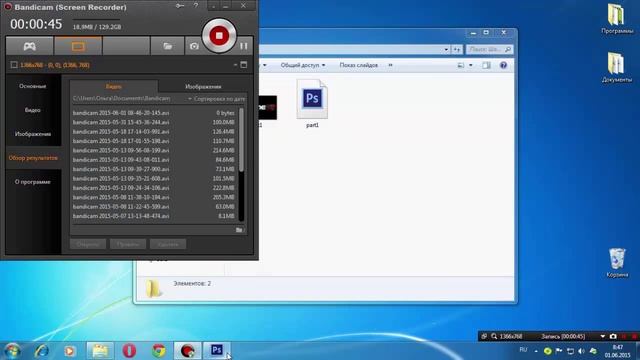Image resolution: width=640 pixels, height=360 pixels.
Task: Open the Общий доступ menu in Explorer
Action: (x=303, y=65)
